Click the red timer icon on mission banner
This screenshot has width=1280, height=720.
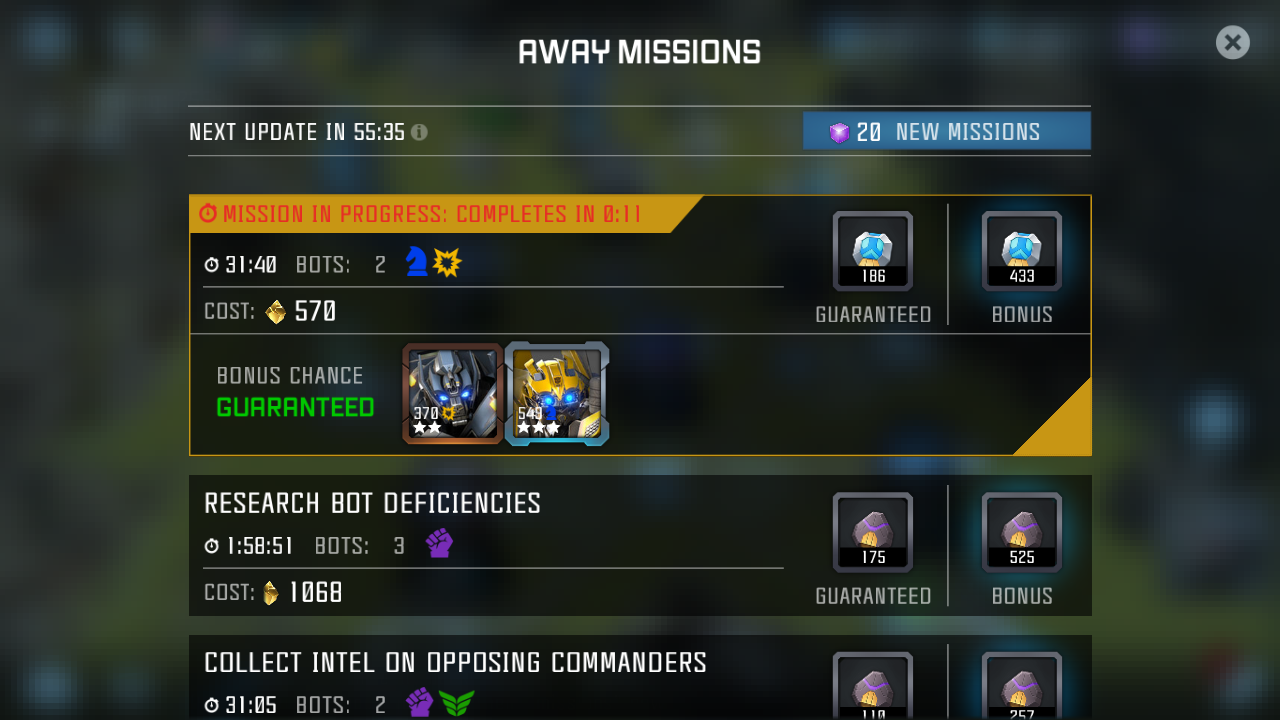(208, 213)
